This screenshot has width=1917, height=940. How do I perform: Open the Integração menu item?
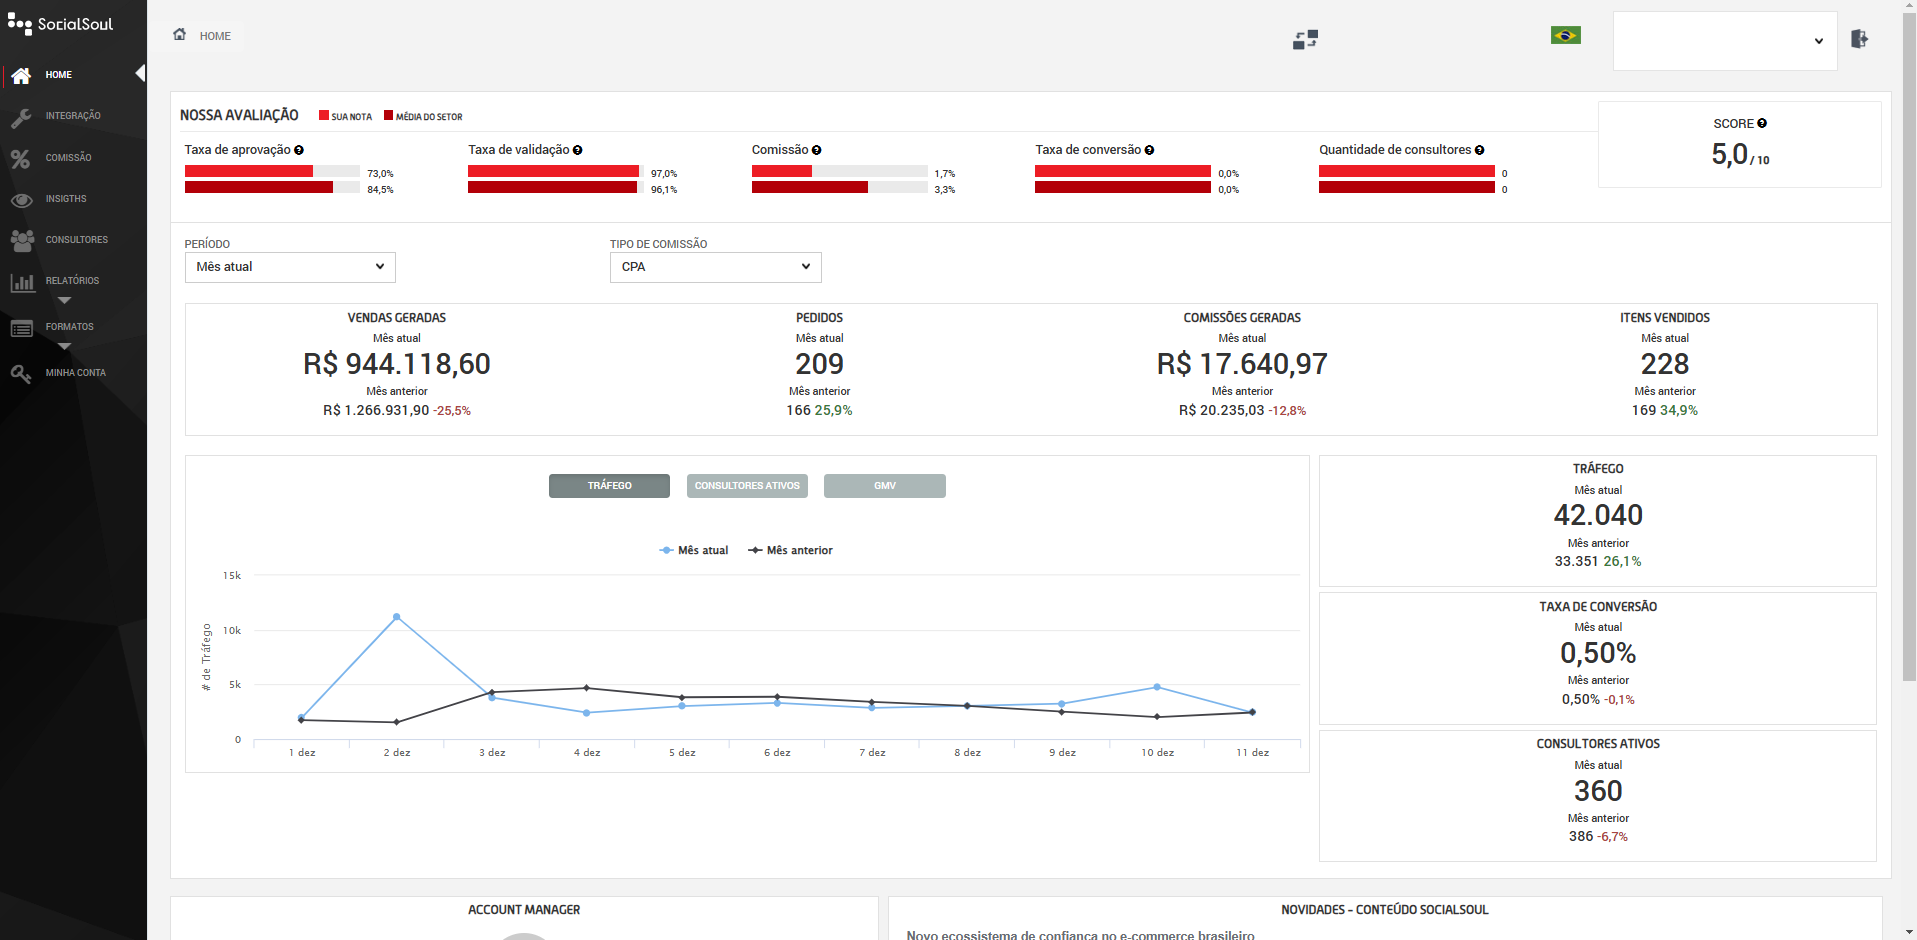[x=73, y=116]
